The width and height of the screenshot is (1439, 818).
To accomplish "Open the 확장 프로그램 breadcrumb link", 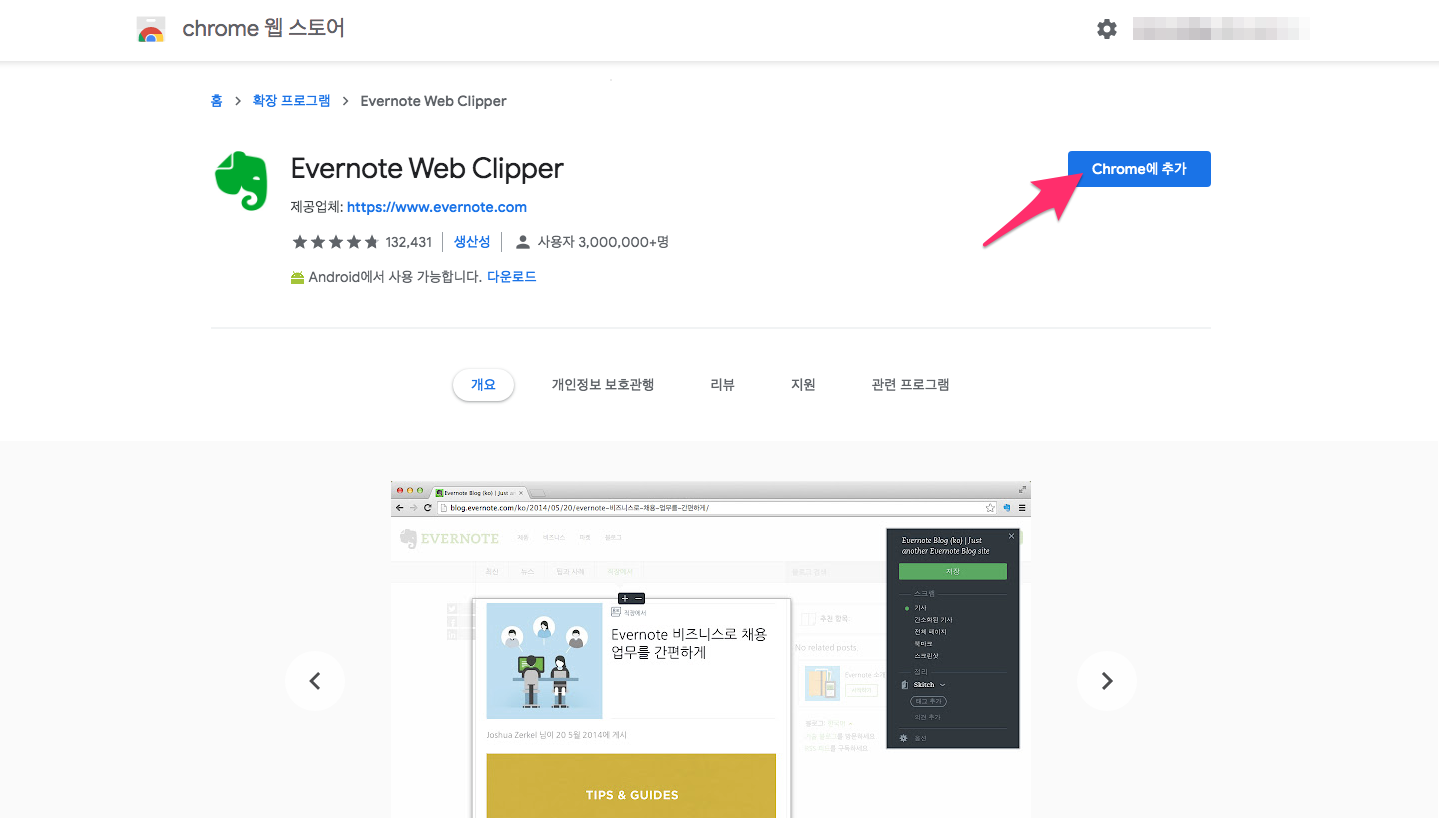I will pos(291,101).
